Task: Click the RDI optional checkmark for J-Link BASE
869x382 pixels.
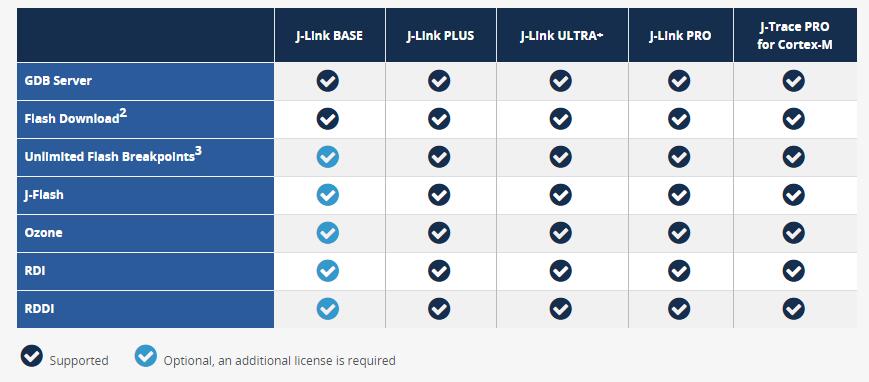Action: click(328, 271)
